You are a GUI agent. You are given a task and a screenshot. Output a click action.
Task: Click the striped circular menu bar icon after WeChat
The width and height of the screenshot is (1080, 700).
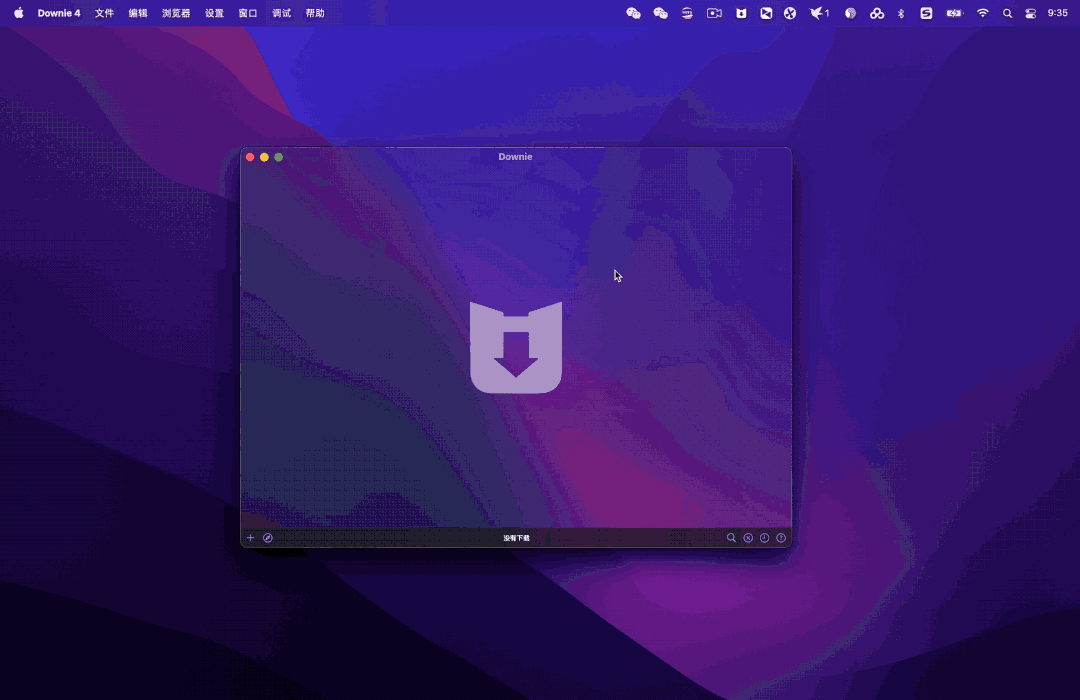point(687,13)
